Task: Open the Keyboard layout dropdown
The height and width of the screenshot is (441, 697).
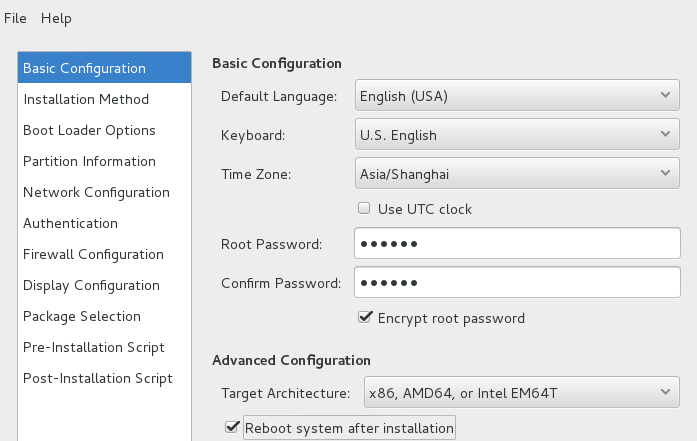Action: (x=517, y=134)
